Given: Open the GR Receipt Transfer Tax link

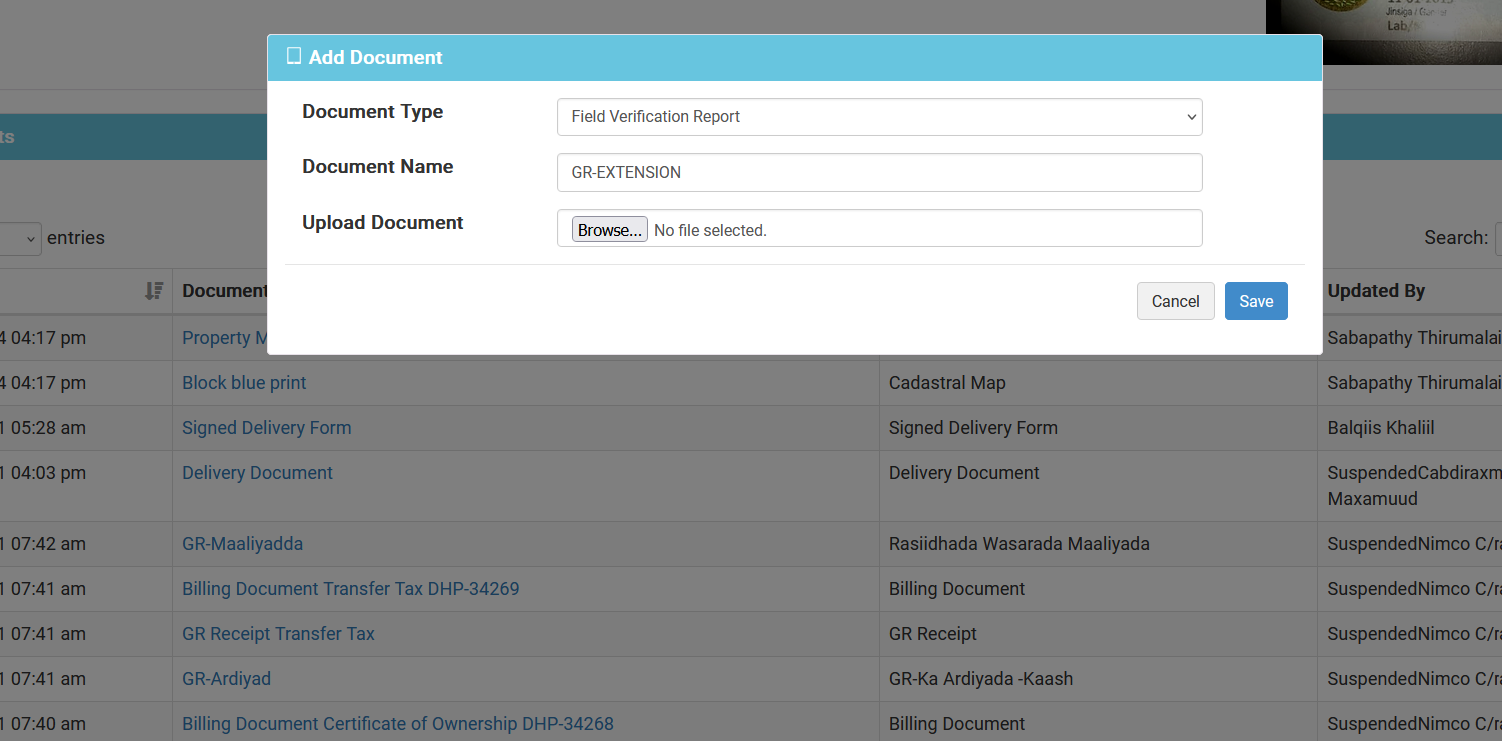Looking at the screenshot, I should click(278, 634).
